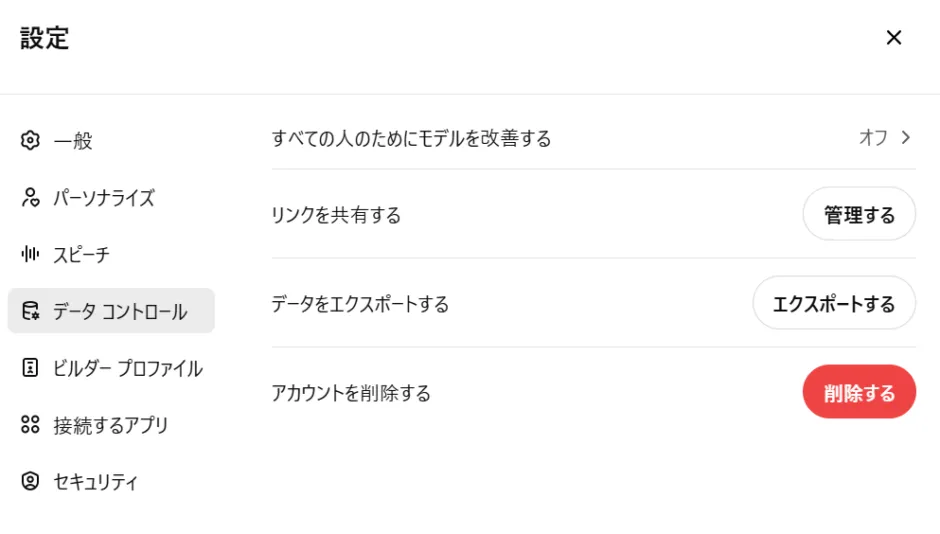Image resolution: width=940 pixels, height=534 pixels.
Task: Click the database icon for データ コントロール
Action: click(x=30, y=311)
